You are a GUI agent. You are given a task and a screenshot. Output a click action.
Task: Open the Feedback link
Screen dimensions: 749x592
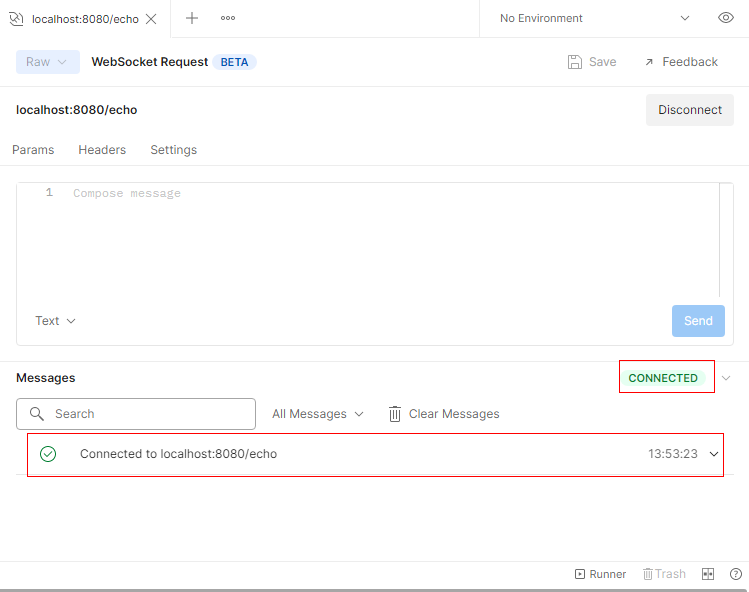tap(682, 62)
